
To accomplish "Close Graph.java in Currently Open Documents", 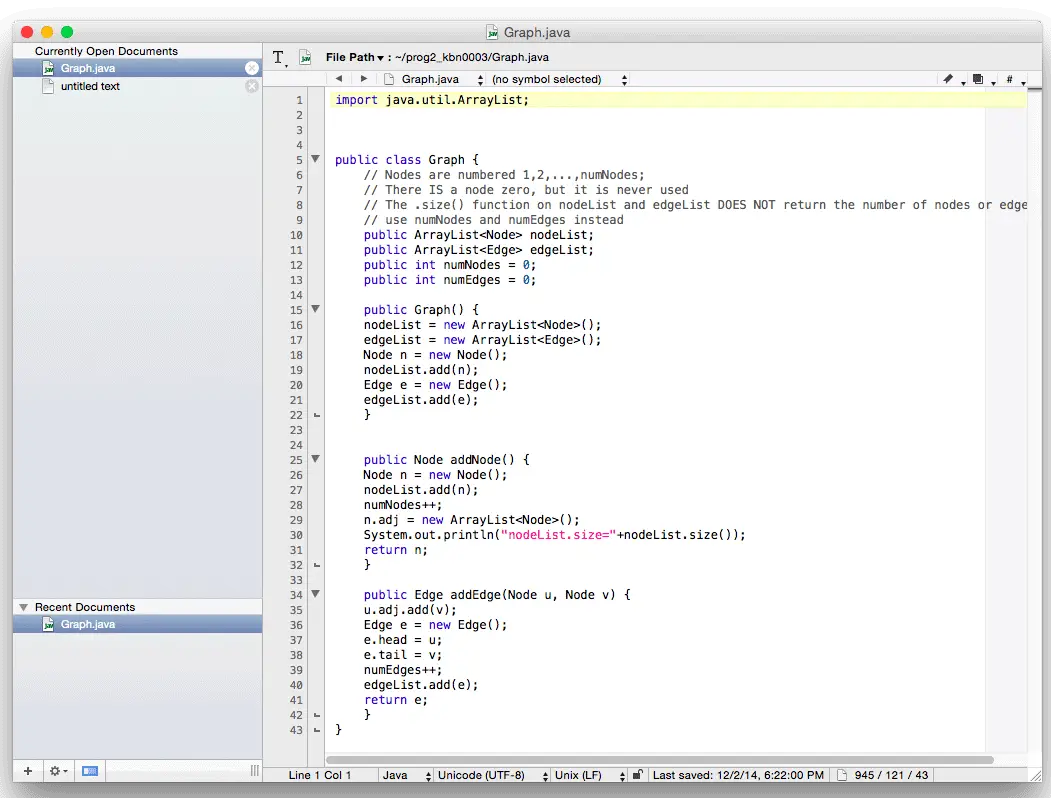I will (x=251, y=68).
